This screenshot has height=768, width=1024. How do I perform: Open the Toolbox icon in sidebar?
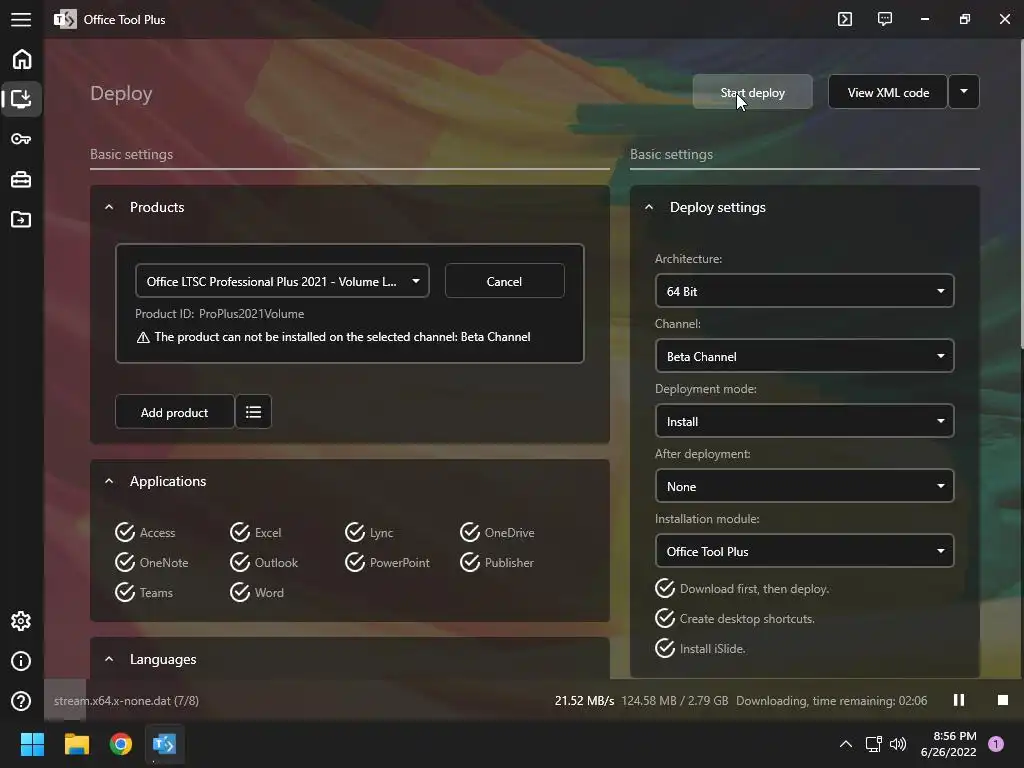21,180
